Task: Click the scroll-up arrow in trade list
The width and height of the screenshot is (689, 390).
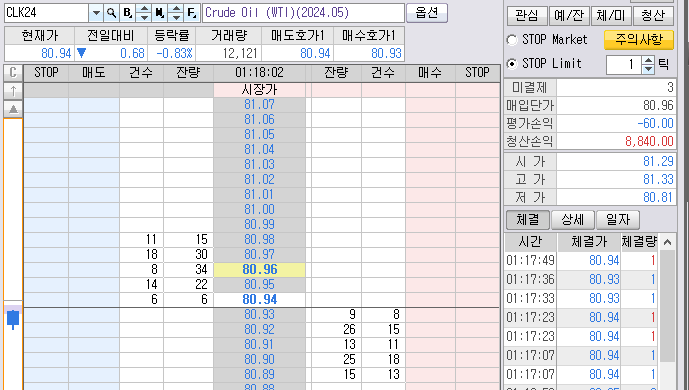Action: [x=667, y=242]
